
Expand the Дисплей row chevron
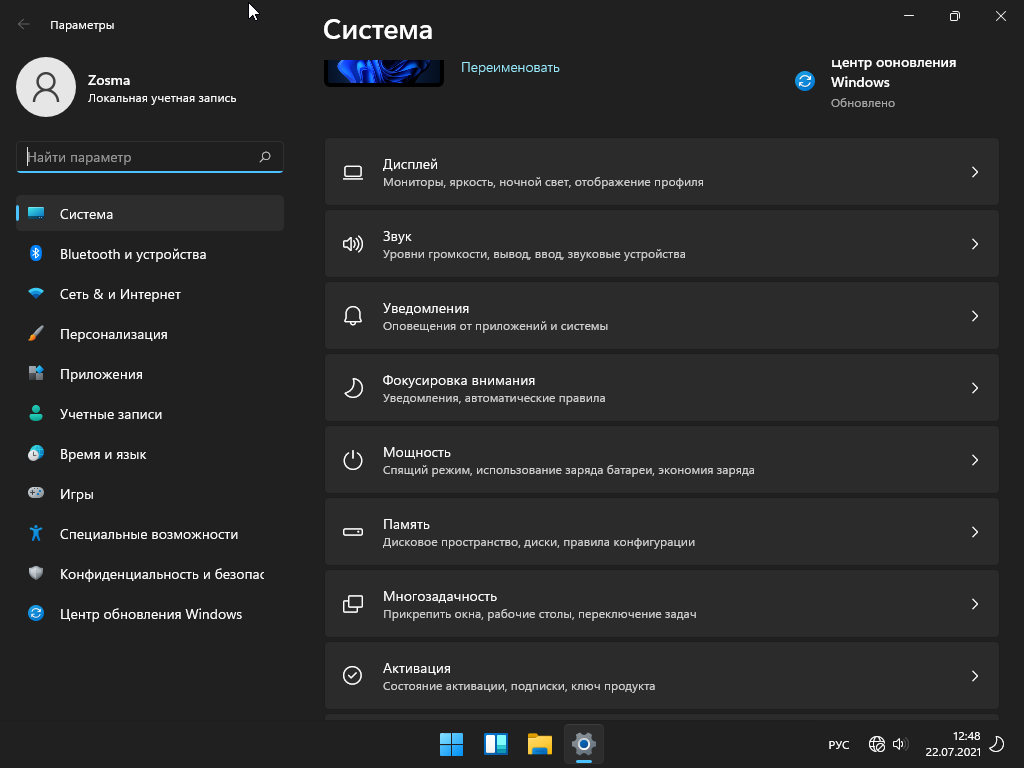pyautogui.click(x=975, y=172)
